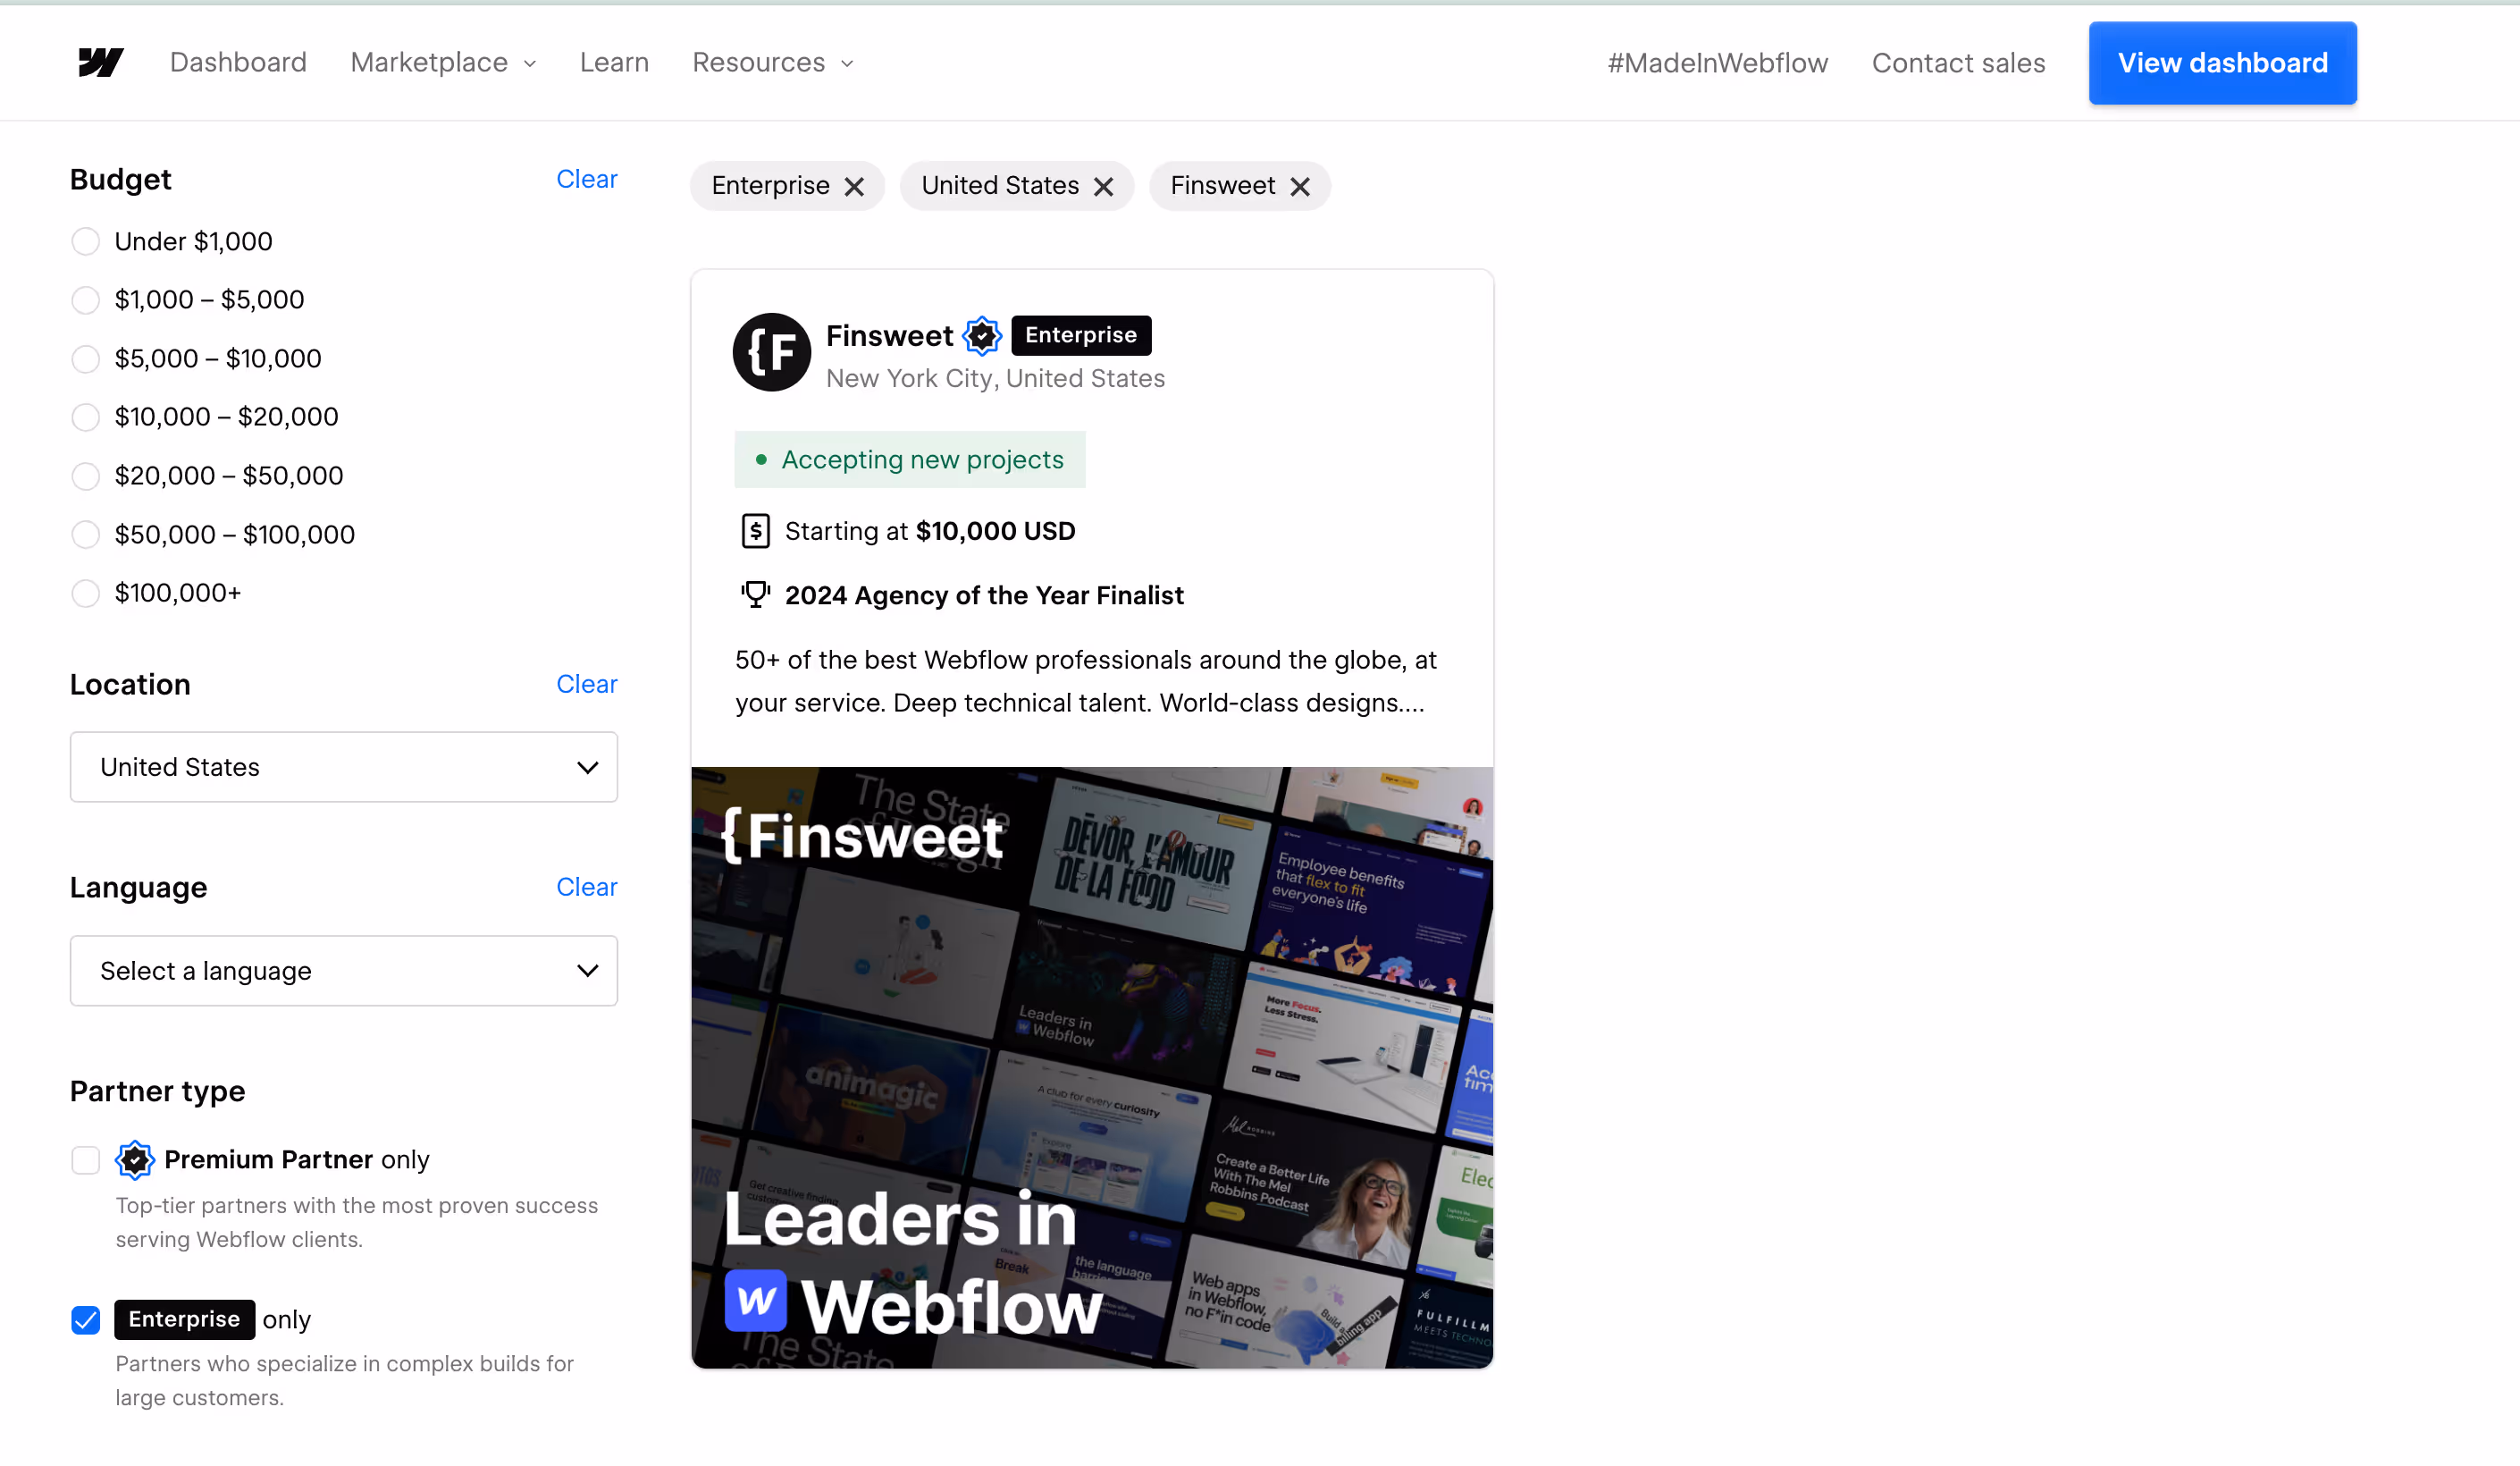2520x1466 pixels.
Task: Click the dollar price icon
Action: [x=756, y=531]
